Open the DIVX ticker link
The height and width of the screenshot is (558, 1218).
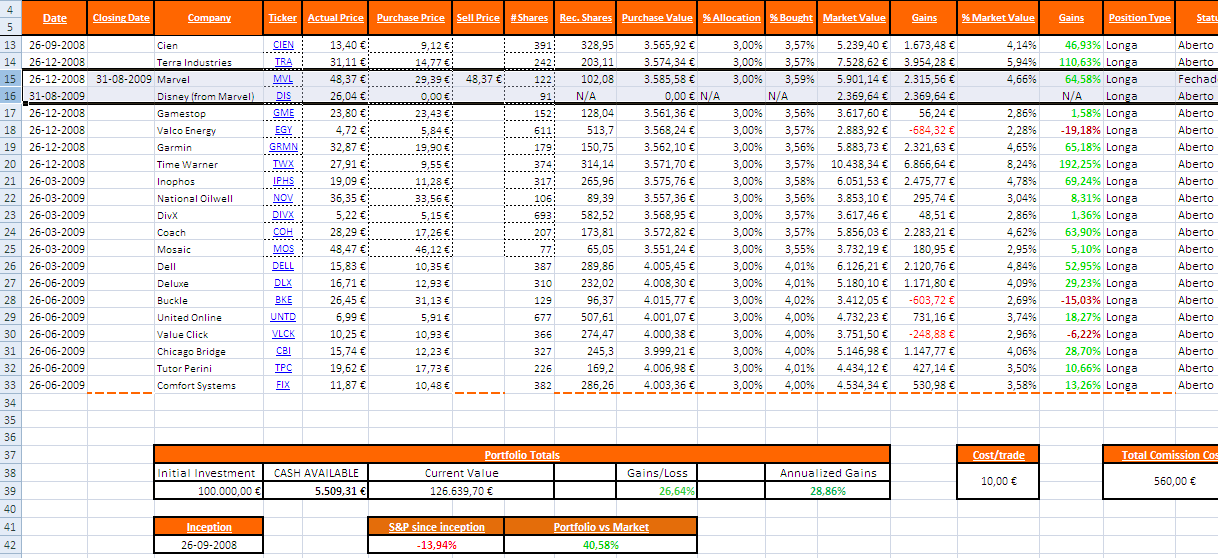pyautogui.click(x=283, y=215)
